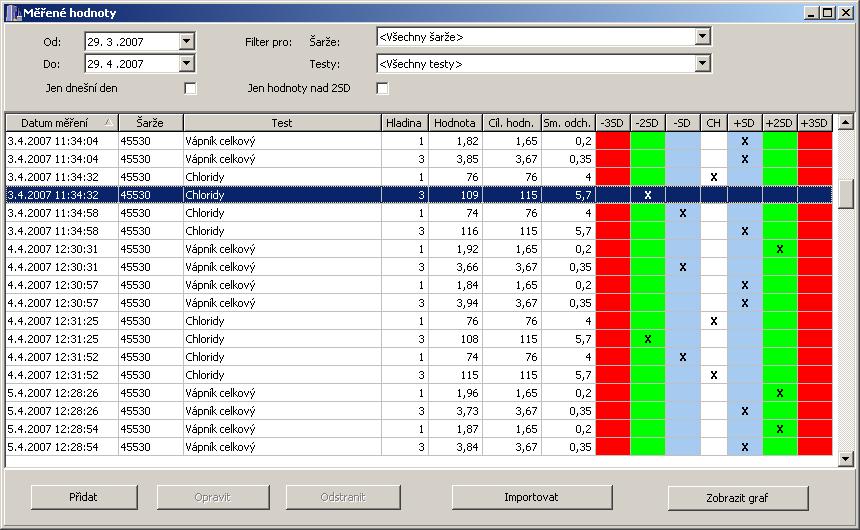Viewport: 860px width, 530px height.
Task: Click value 108 in Hodnota column
Action: click(x=469, y=339)
